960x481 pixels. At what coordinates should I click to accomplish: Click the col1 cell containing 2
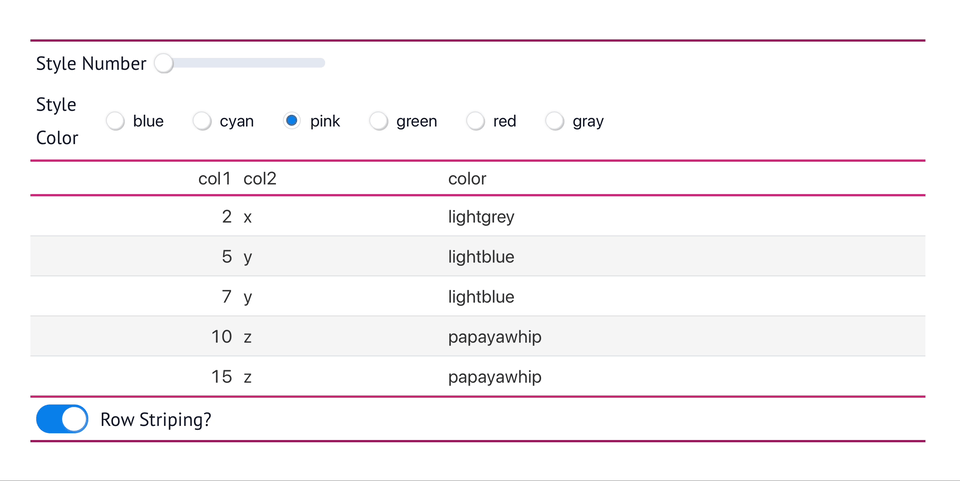click(x=227, y=216)
